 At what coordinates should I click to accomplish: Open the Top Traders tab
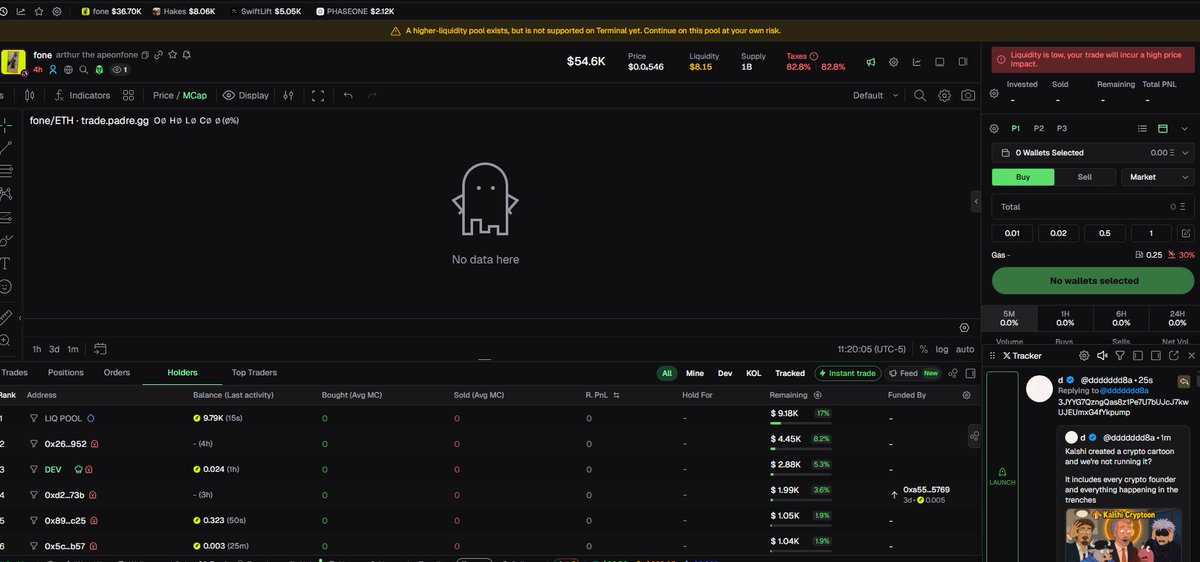click(254, 373)
